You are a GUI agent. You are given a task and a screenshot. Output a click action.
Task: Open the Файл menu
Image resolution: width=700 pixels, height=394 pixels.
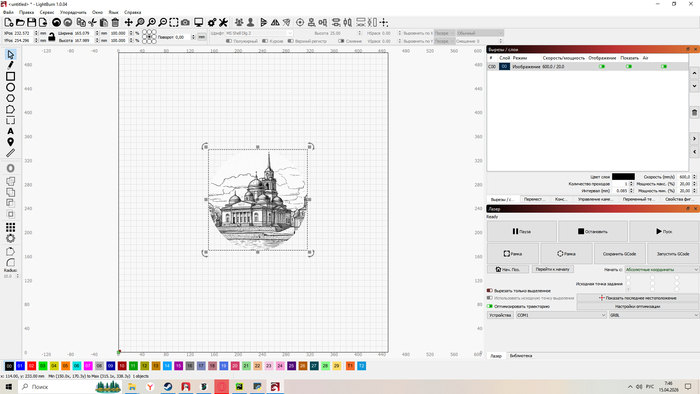pos(8,12)
